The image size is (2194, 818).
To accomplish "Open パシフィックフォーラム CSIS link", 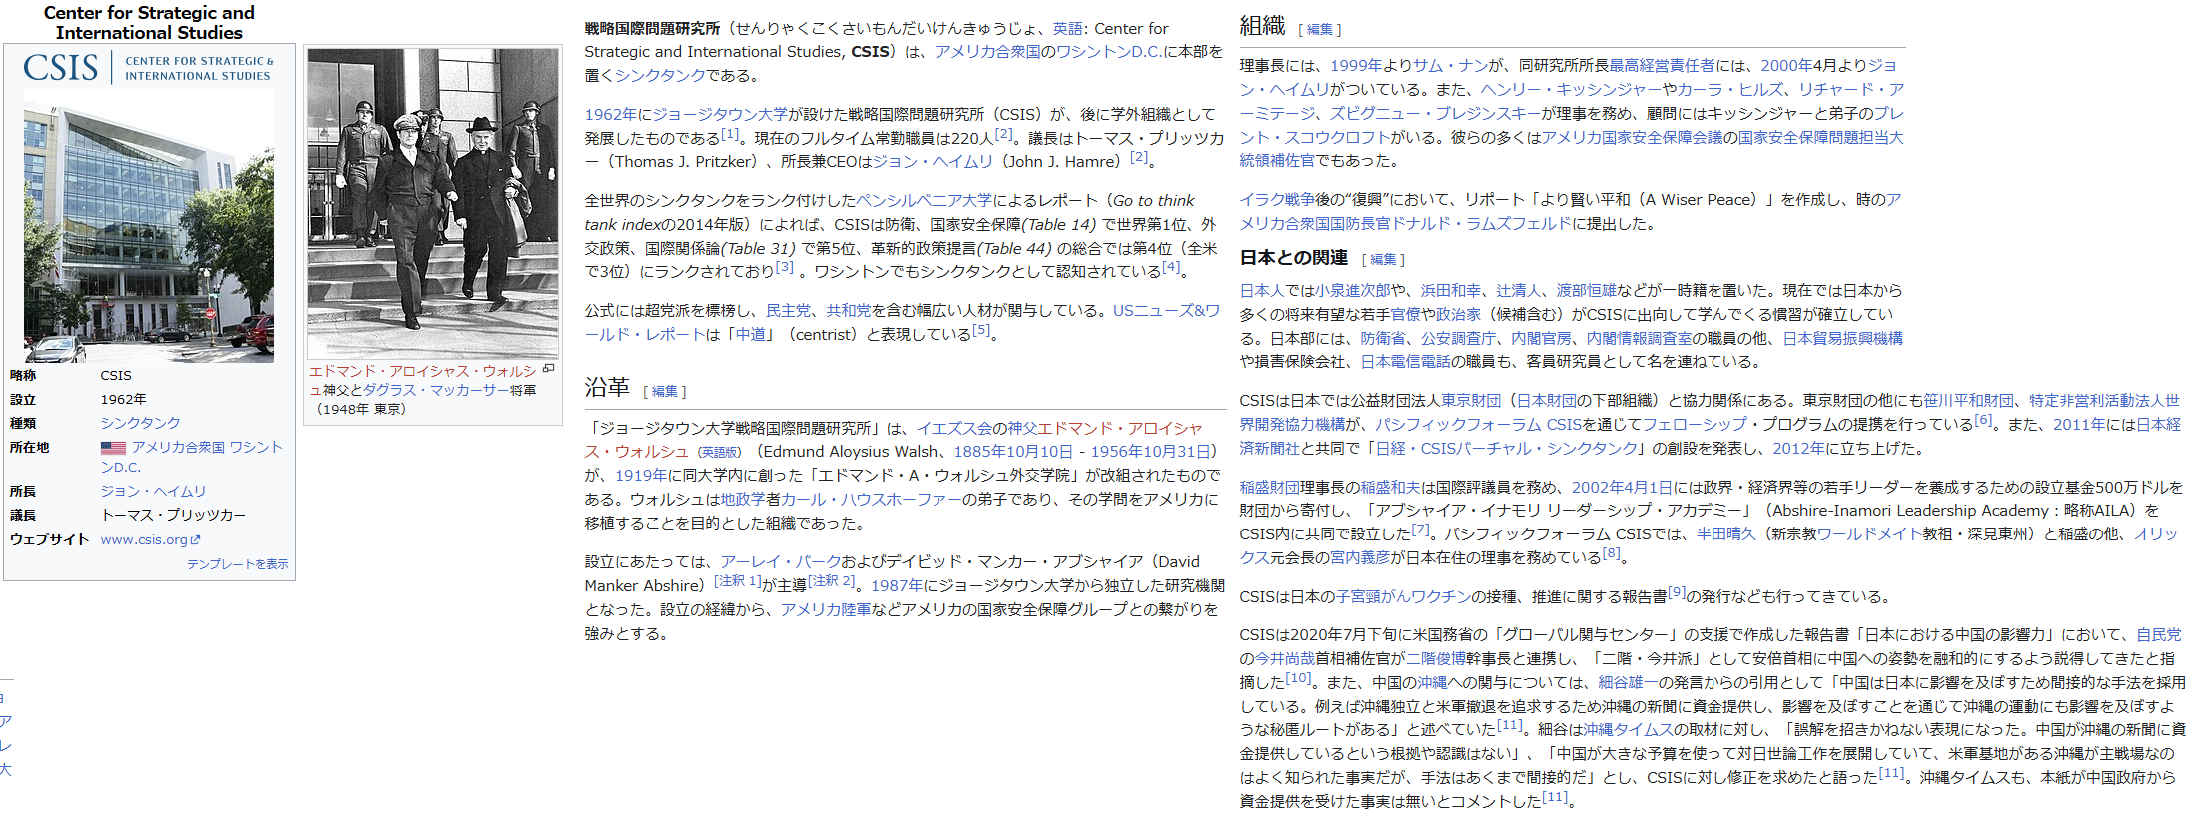I will coord(1478,425).
